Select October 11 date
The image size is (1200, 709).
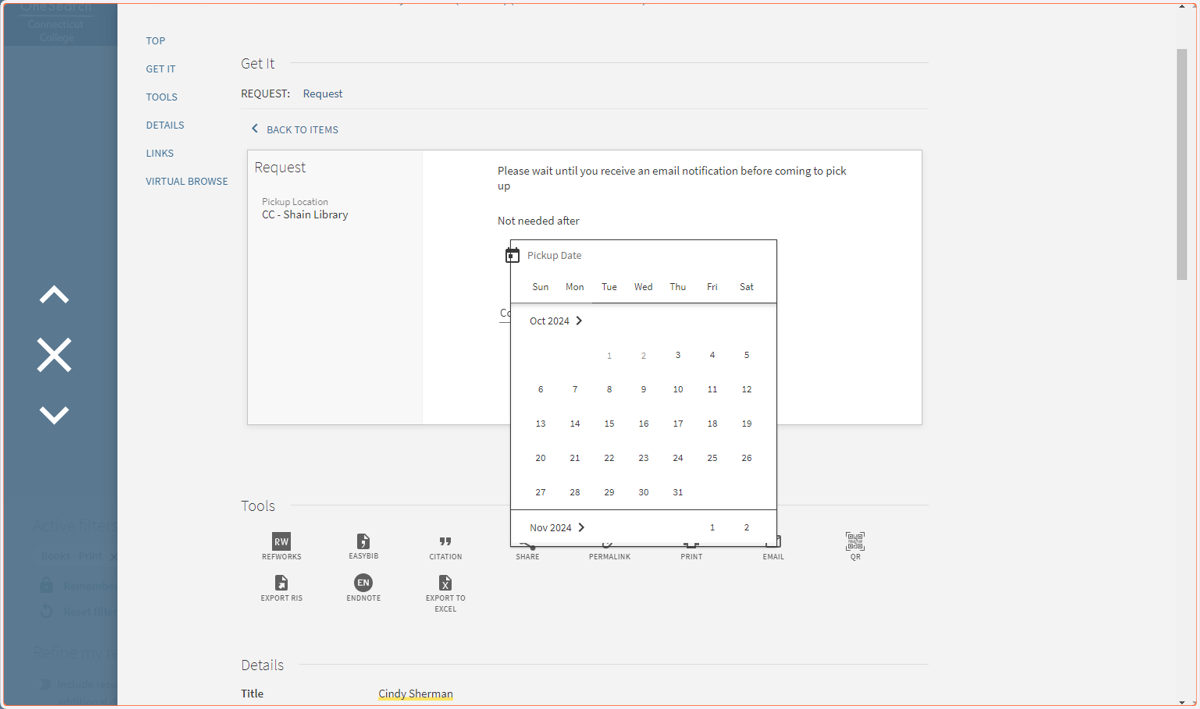pyautogui.click(x=712, y=389)
